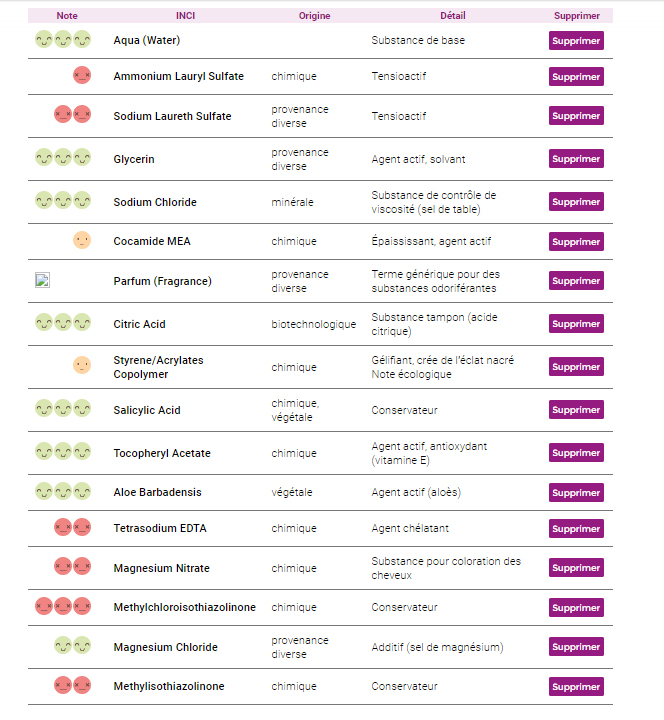664x720 pixels.
Task: Click the orange face next to Styrene/Acrylates Copolymer
Action: tap(82, 366)
